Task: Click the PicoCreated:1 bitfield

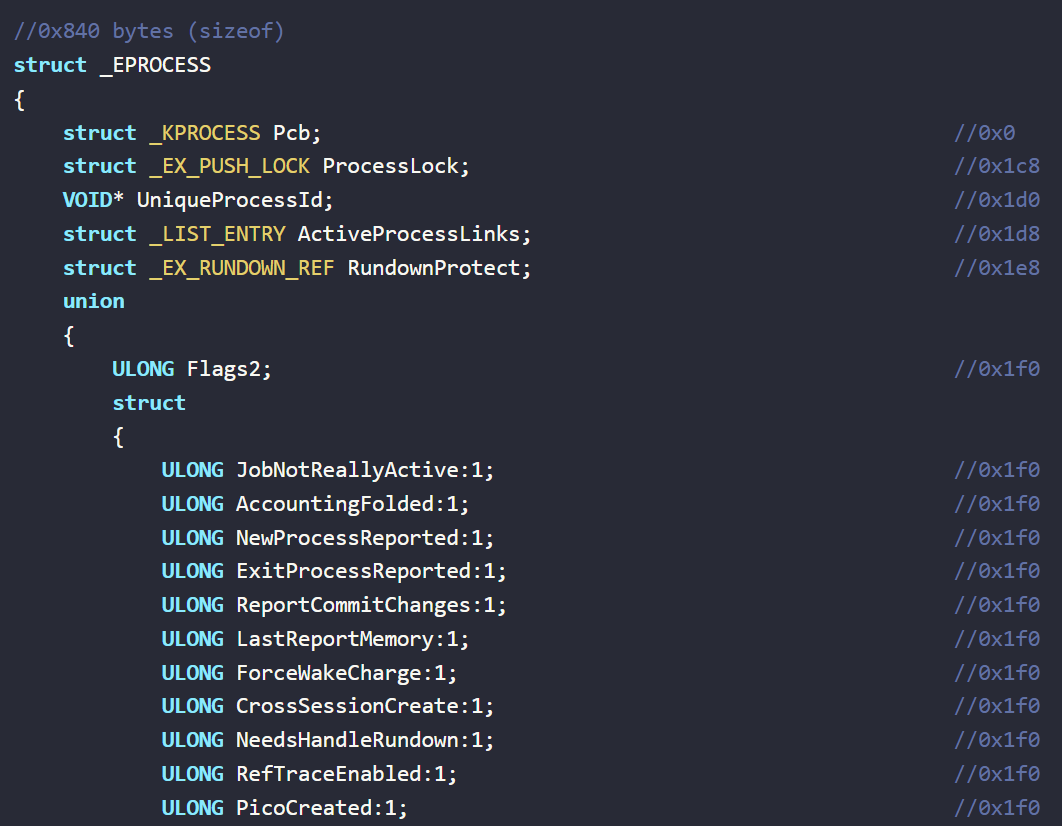Action: coord(316,808)
